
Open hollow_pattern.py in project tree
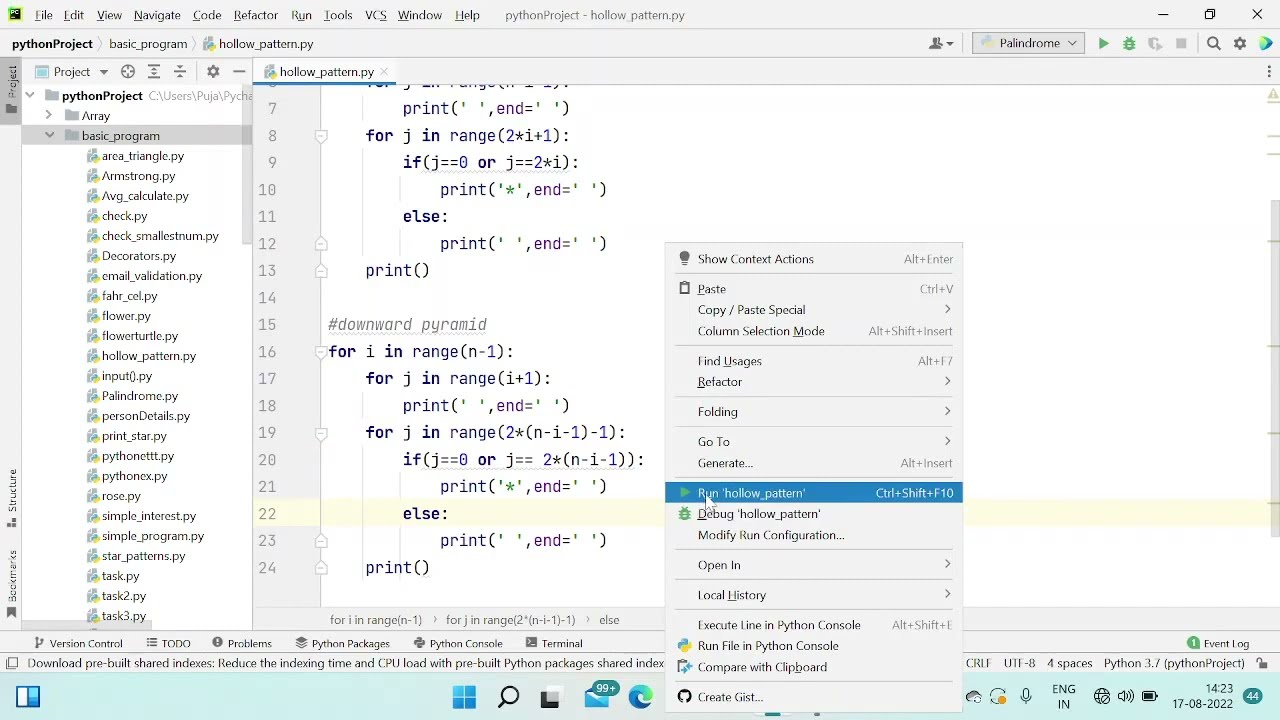pos(148,356)
